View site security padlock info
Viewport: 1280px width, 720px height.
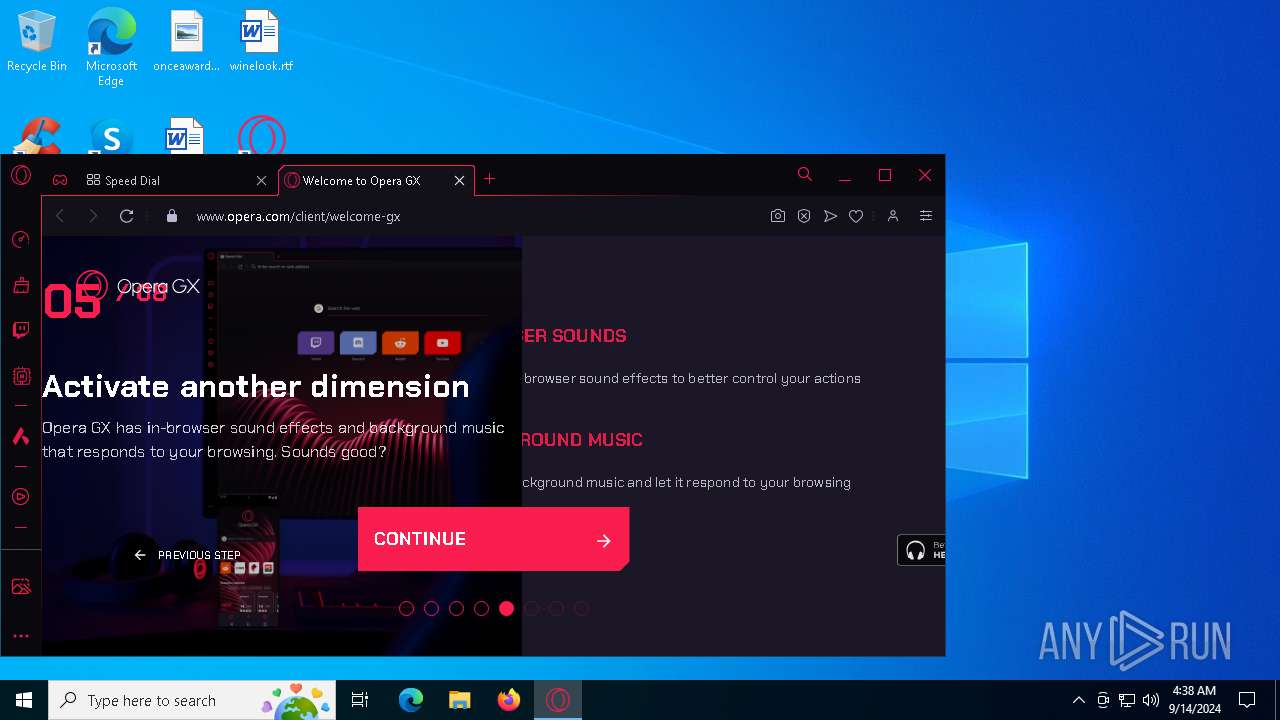click(x=172, y=216)
